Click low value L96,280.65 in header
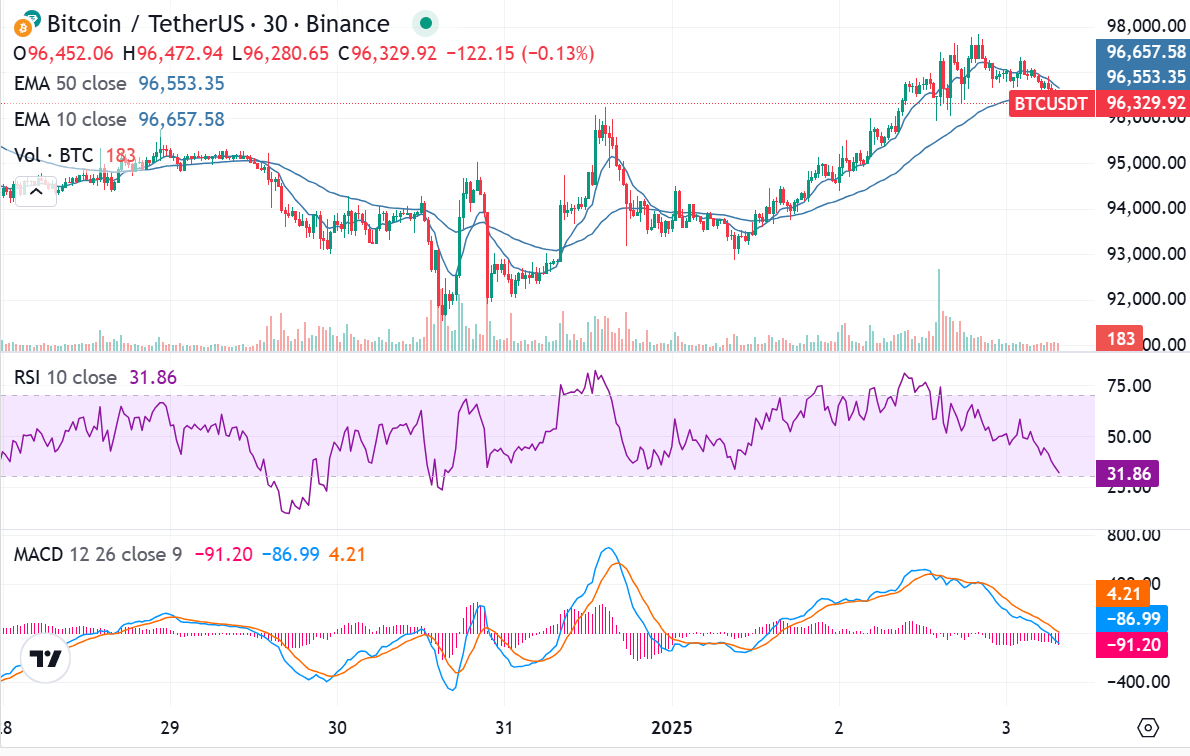Viewport: 1190px width, 756px height. tap(281, 54)
